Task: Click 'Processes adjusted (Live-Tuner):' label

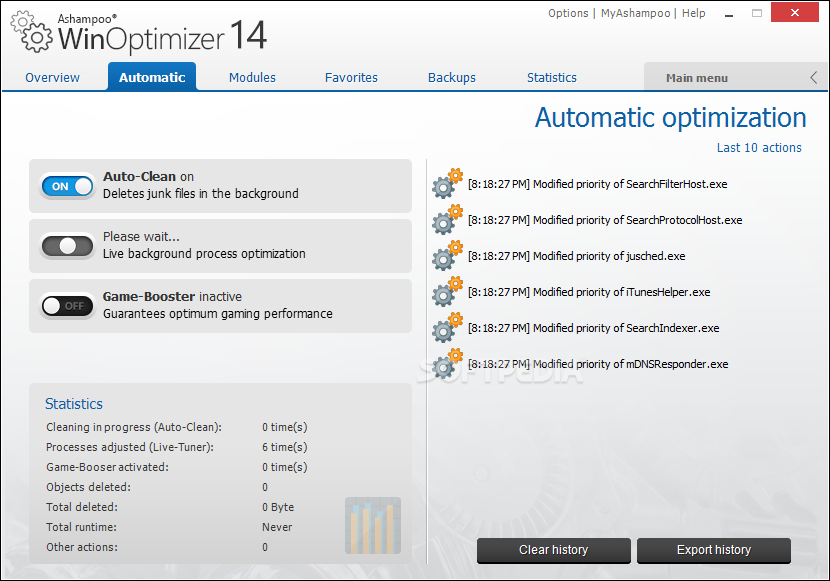Action: point(130,447)
